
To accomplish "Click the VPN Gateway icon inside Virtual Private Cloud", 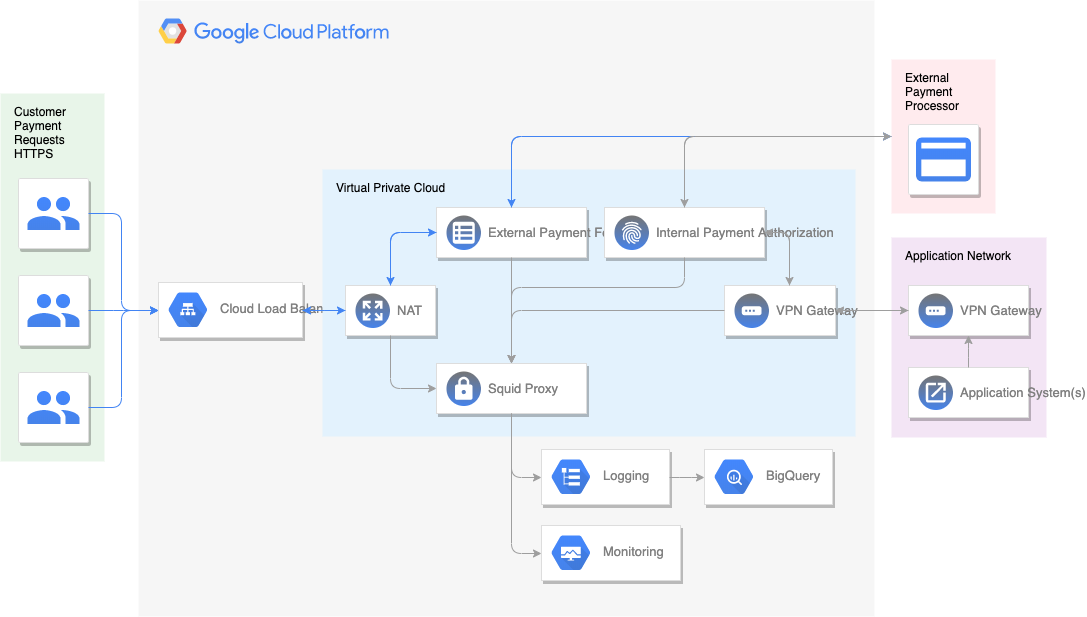I will (751, 311).
